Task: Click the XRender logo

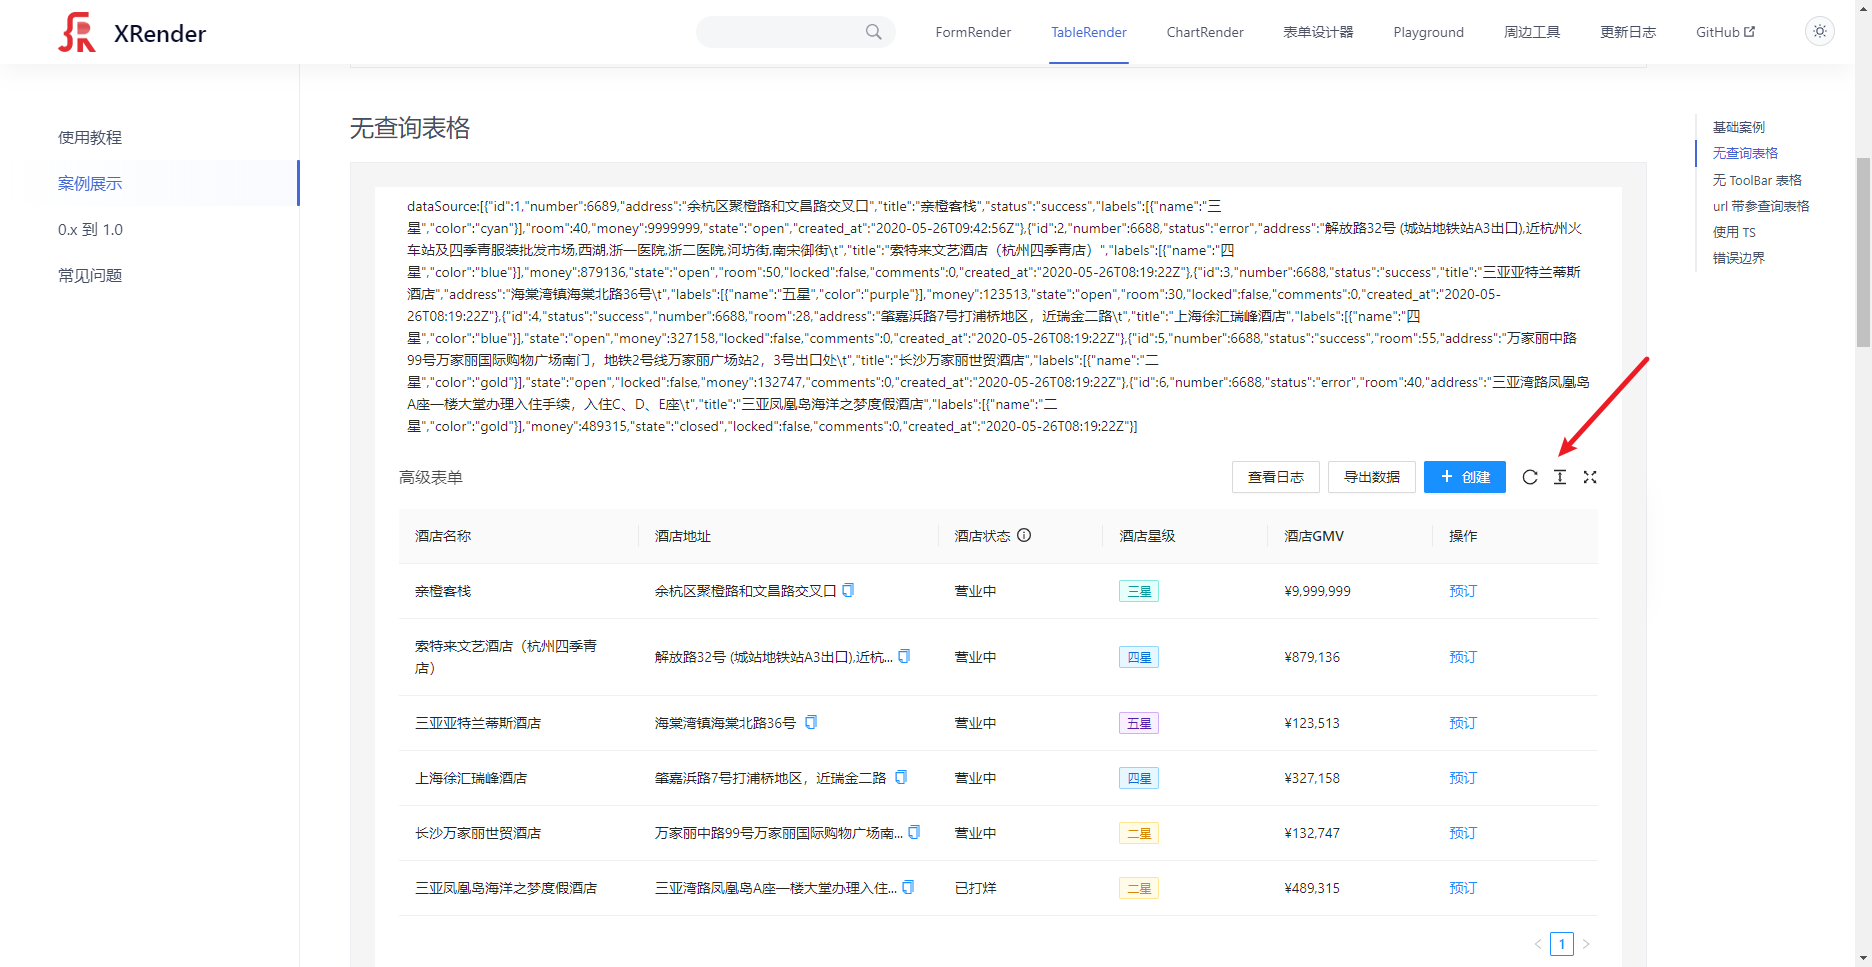Action: click(x=78, y=32)
